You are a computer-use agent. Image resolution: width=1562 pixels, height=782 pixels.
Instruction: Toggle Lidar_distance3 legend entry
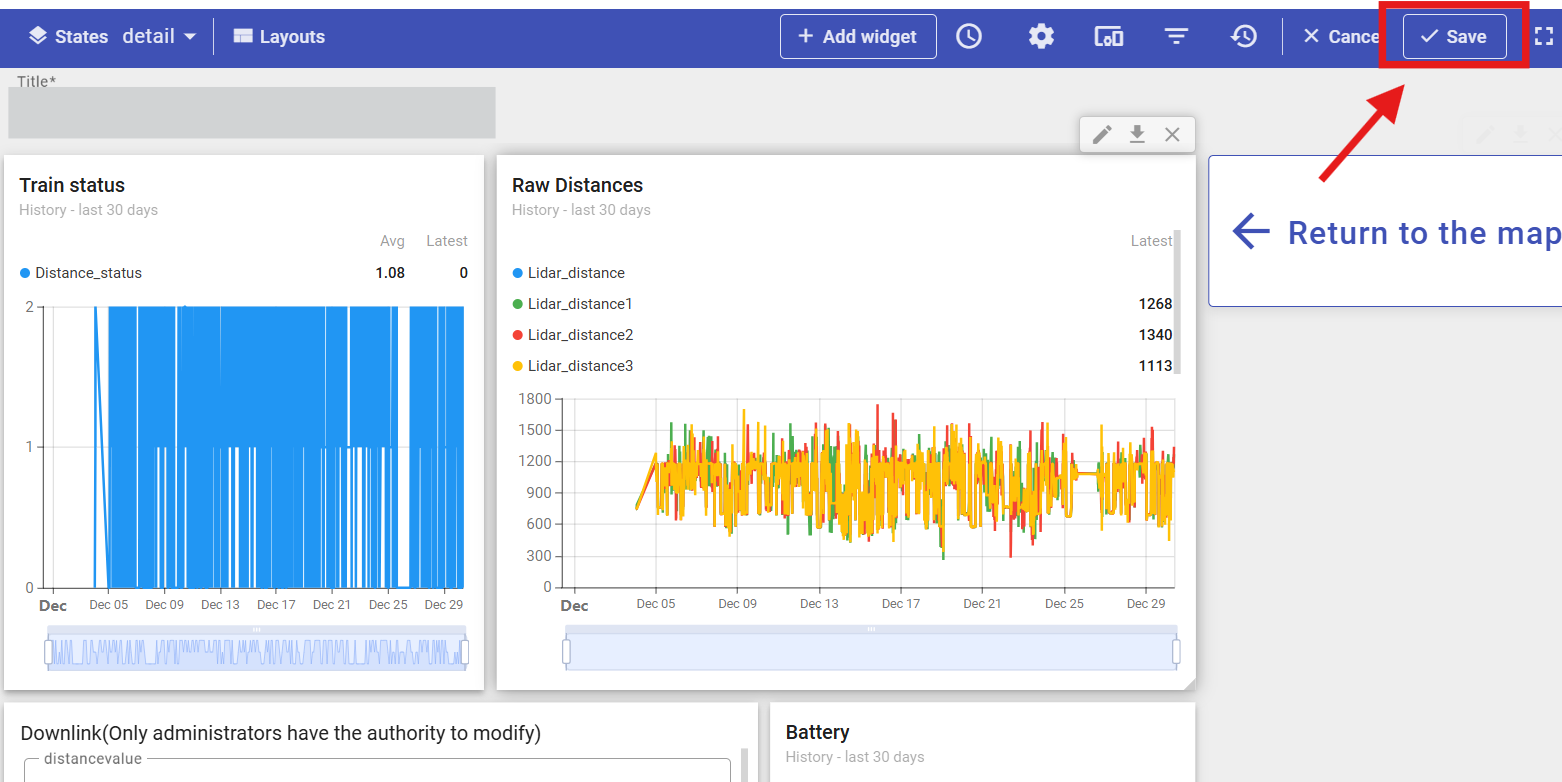pos(579,366)
